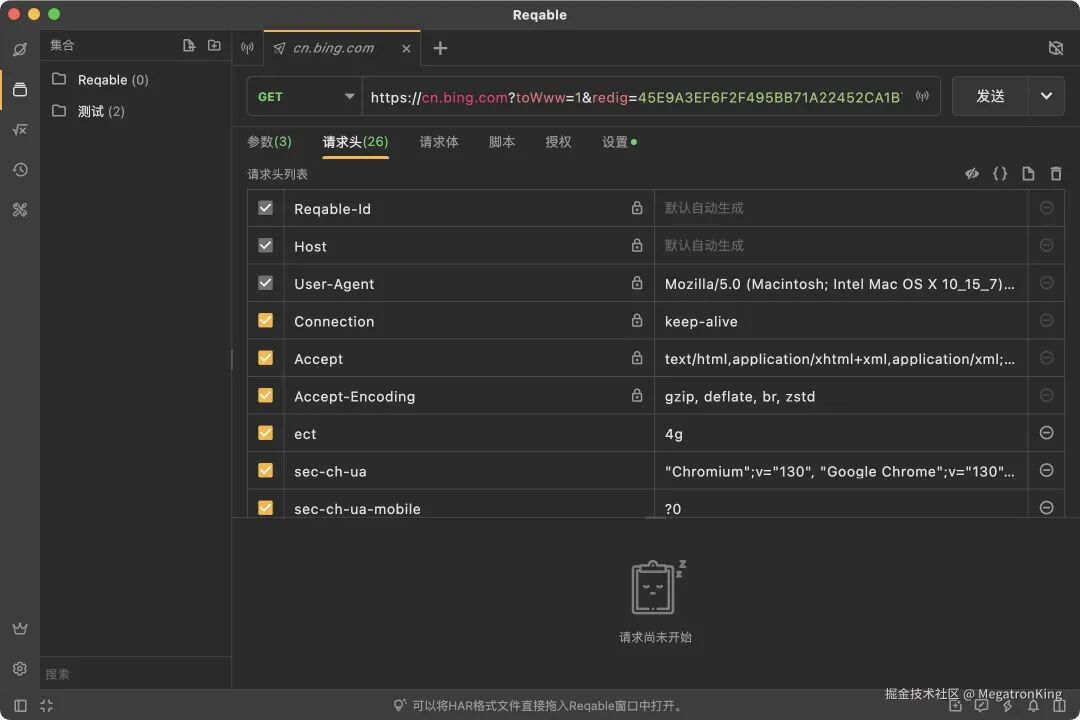Viewport: 1080px width, 720px height.
Task: Open the toolbox panel in the sidebar
Action: [x=20, y=209]
